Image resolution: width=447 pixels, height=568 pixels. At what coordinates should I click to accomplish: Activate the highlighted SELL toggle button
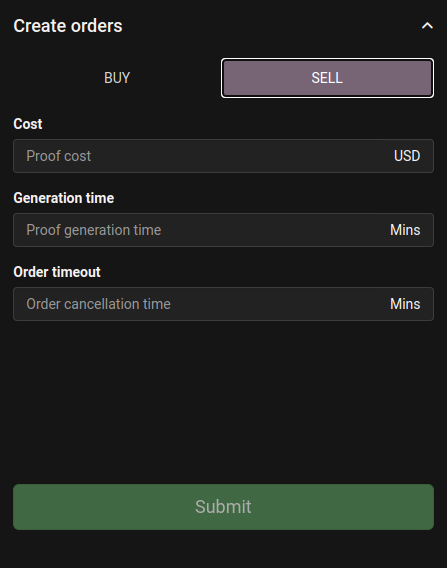pyautogui.click(x=327, y=78)
